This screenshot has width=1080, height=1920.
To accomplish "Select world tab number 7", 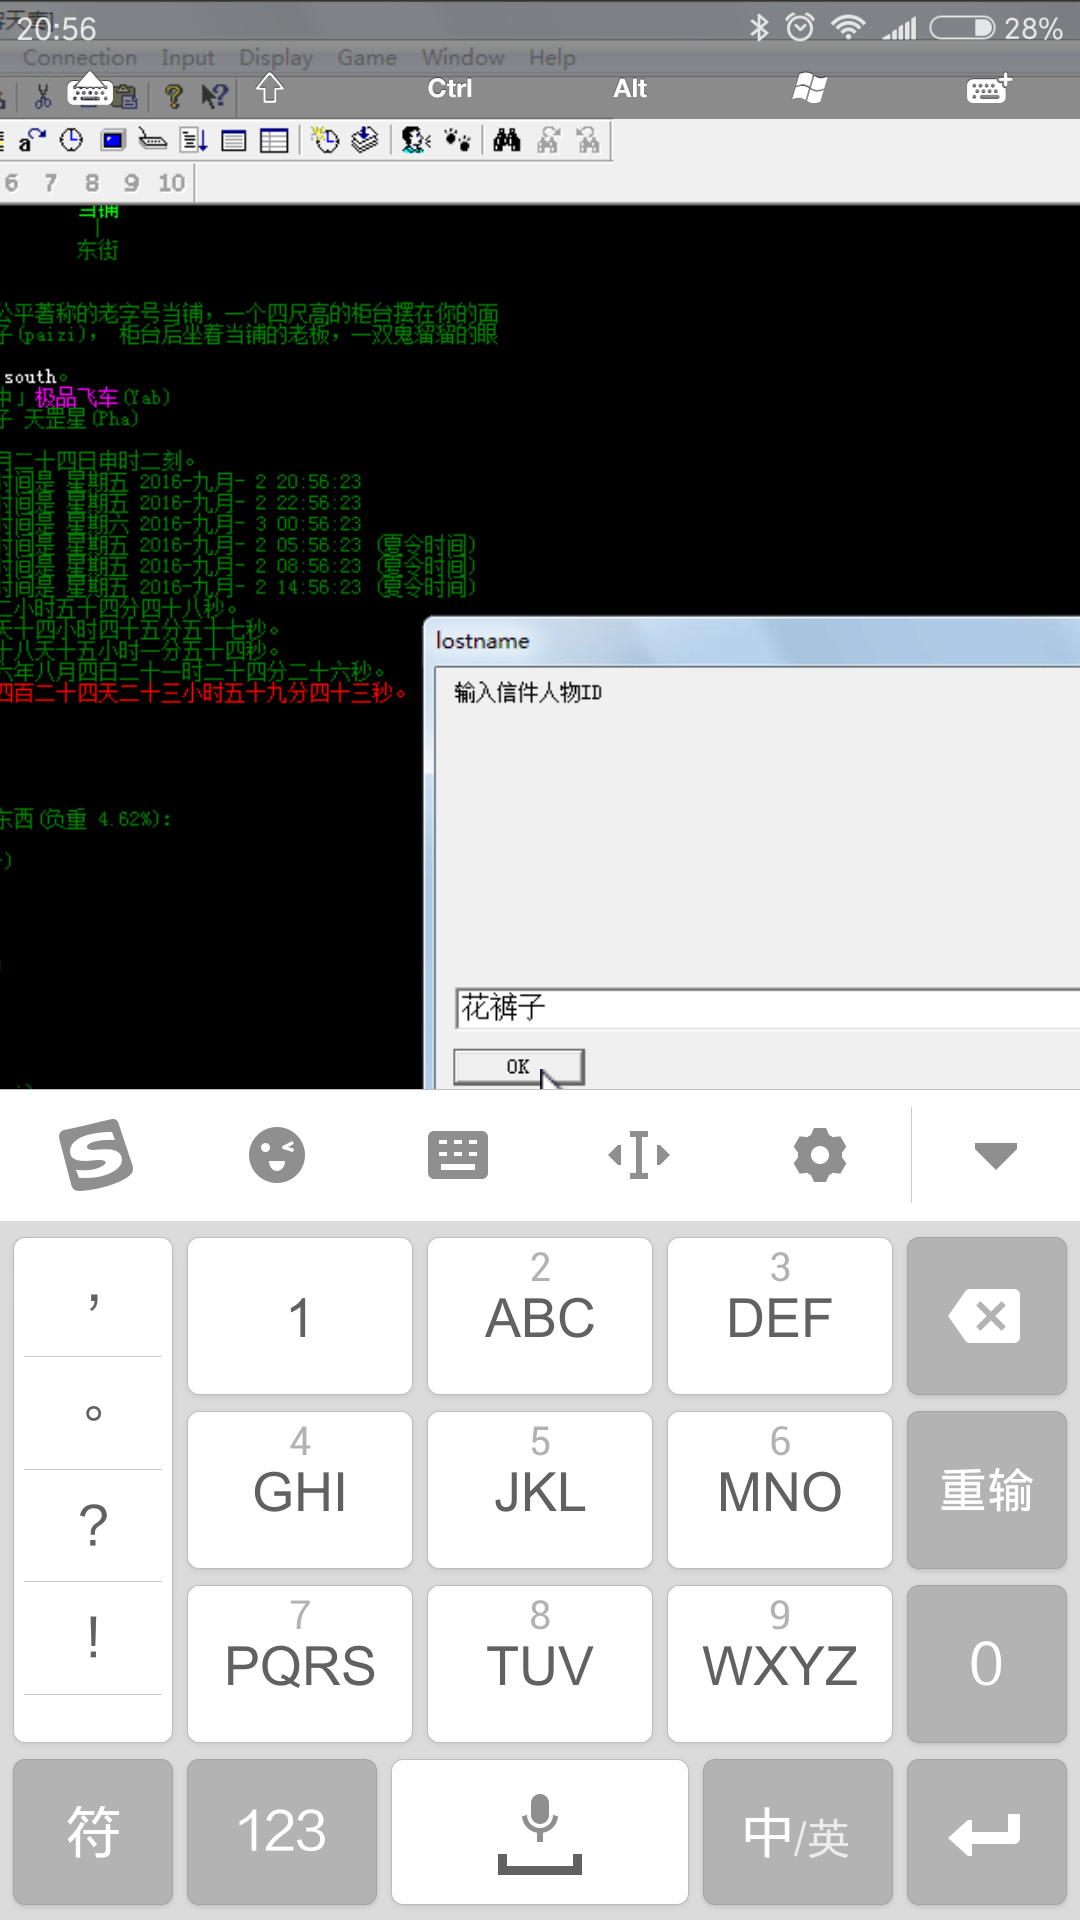I will [x=50, y=183].
